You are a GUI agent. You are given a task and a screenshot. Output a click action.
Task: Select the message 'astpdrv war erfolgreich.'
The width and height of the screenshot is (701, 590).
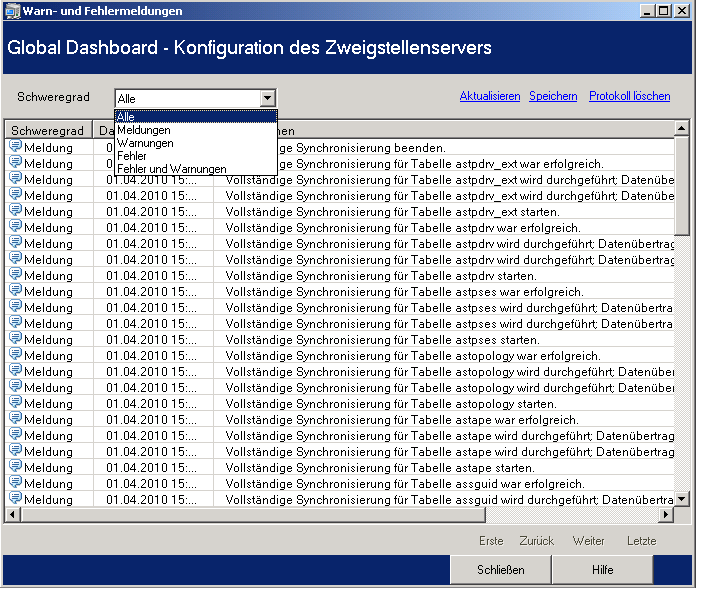click(403, 228)
